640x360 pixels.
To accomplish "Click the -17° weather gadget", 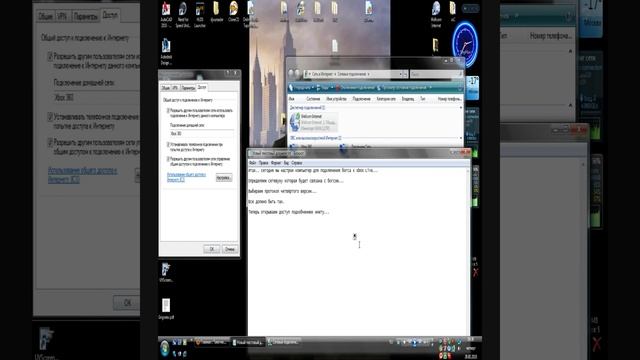I will coord(473,87).
